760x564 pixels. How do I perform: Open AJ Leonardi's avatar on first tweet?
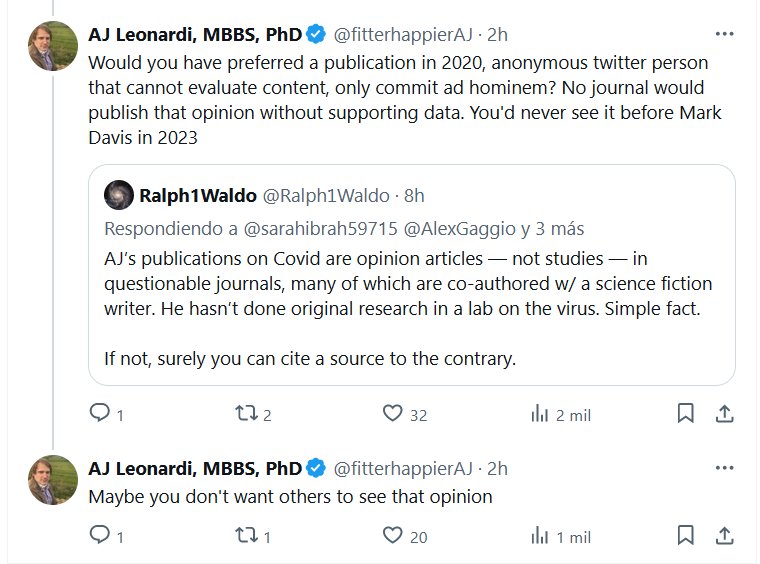(x=53, y=45)
